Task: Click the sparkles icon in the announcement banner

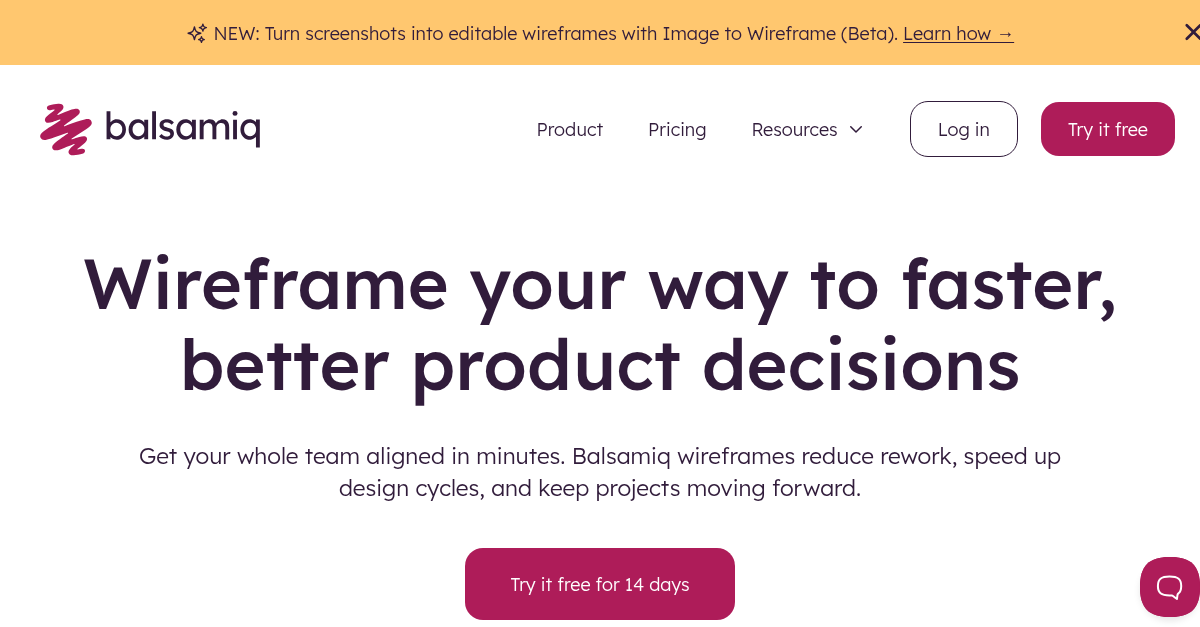Action: pyautogui.click(x=196, y=33)
